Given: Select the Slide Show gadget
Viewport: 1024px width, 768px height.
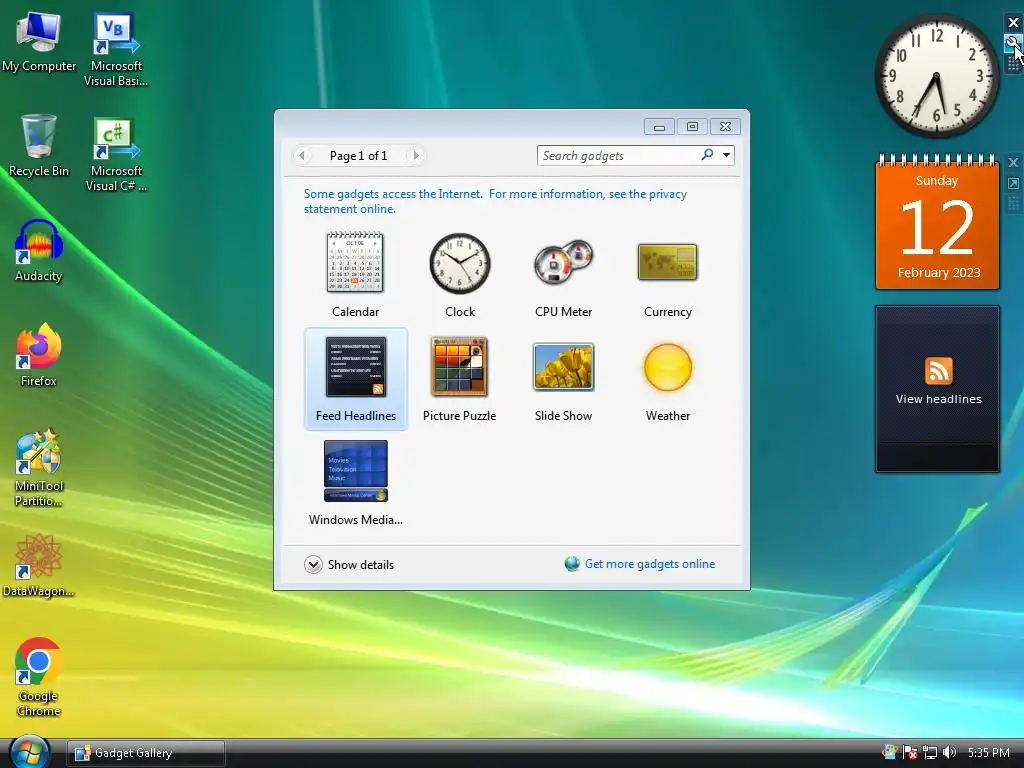Looking at the screenshot, I should [564, 379].
